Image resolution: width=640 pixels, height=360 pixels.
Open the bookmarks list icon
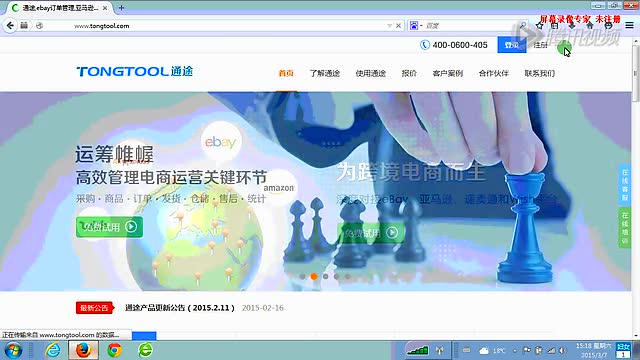(x=555, y=26)
